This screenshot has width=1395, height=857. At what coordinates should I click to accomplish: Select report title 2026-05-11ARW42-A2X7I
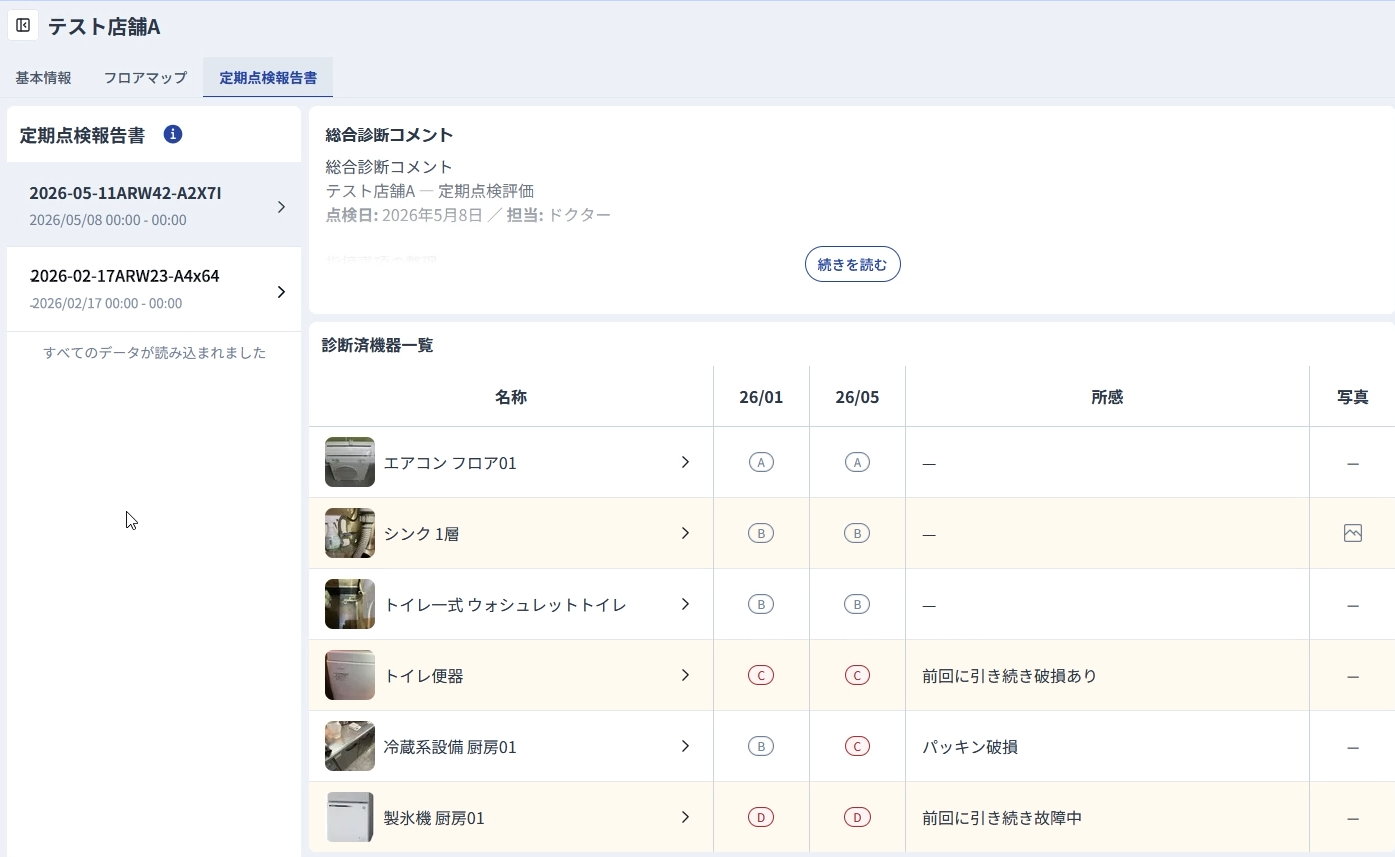(x=125, y=193)
